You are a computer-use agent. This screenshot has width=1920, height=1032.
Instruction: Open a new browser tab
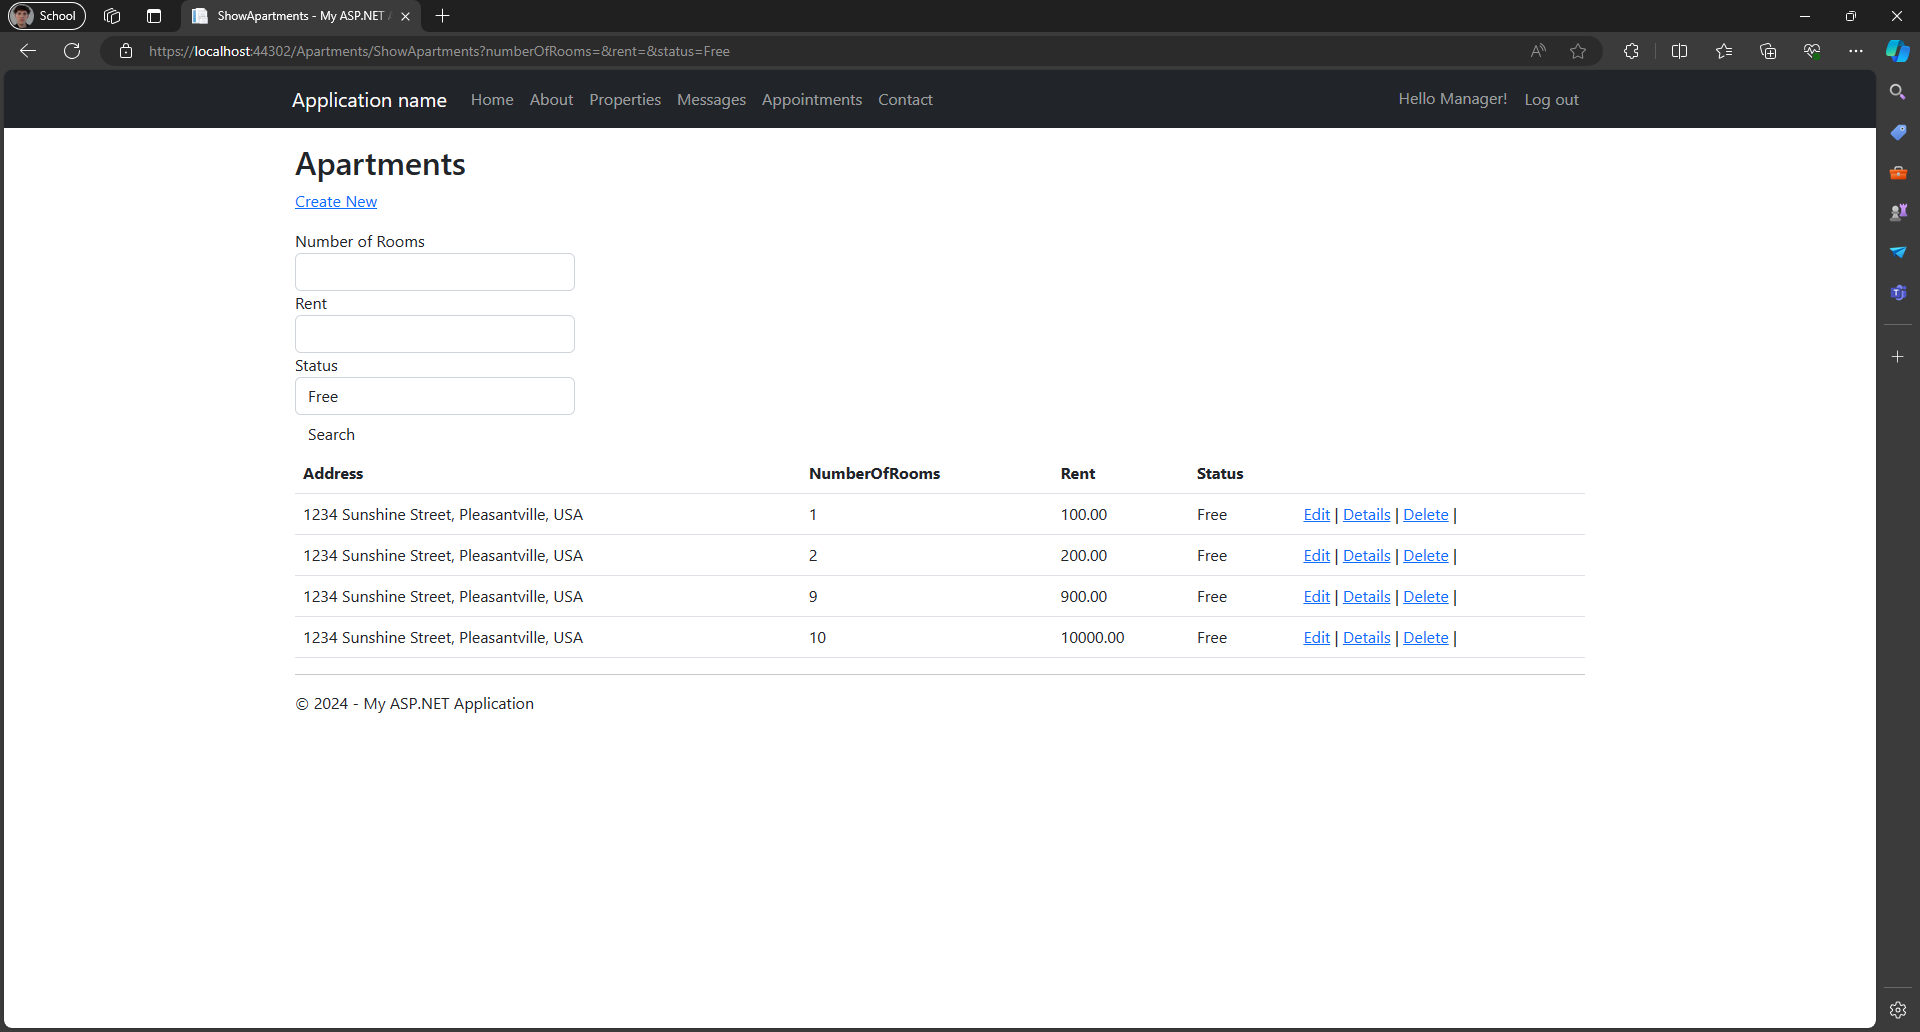[x=443, y=16]
